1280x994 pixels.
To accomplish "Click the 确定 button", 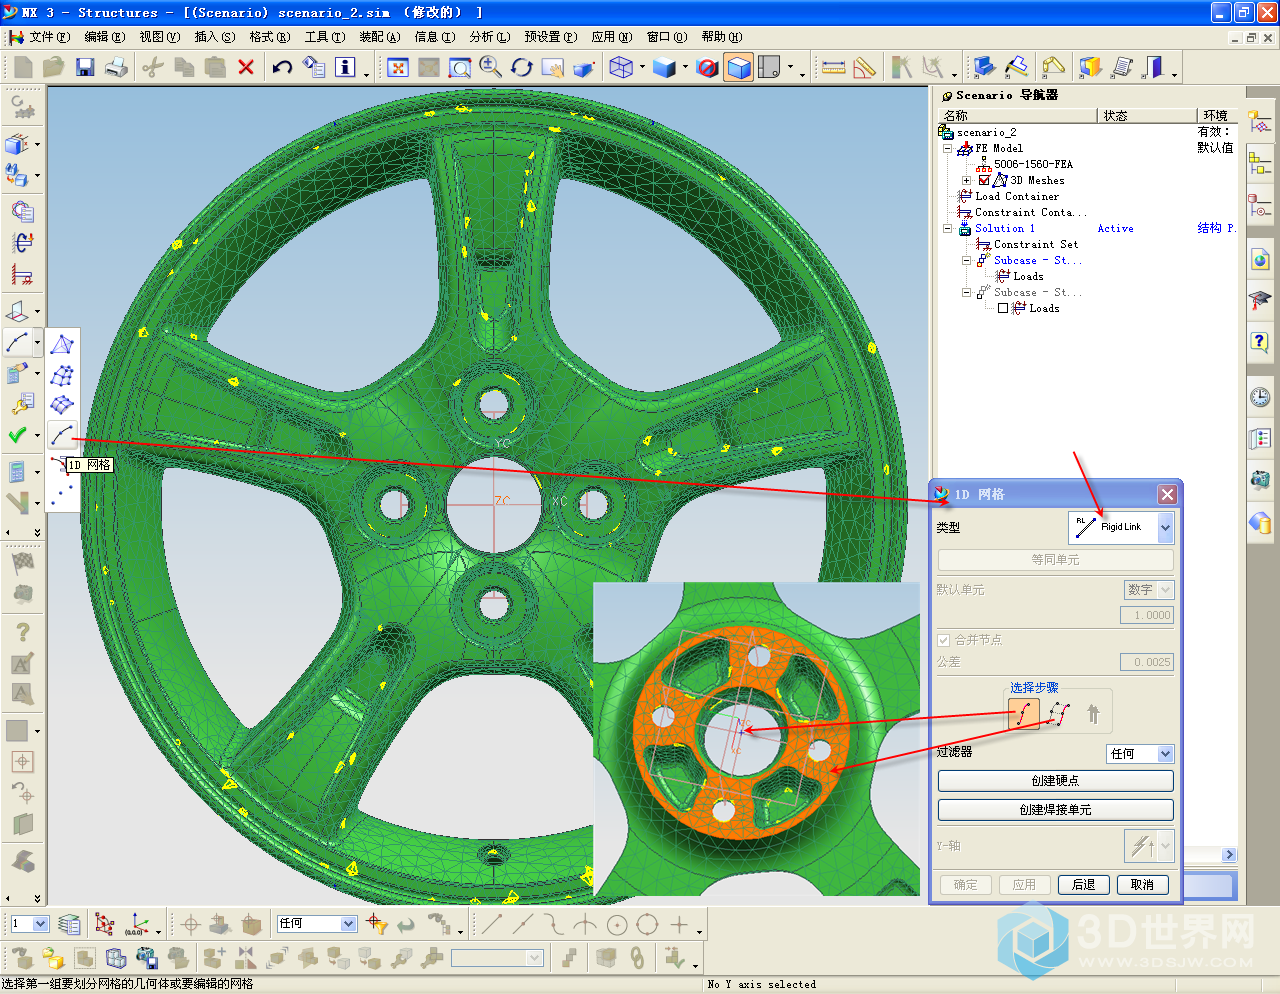I will click(x=965, y=885).
